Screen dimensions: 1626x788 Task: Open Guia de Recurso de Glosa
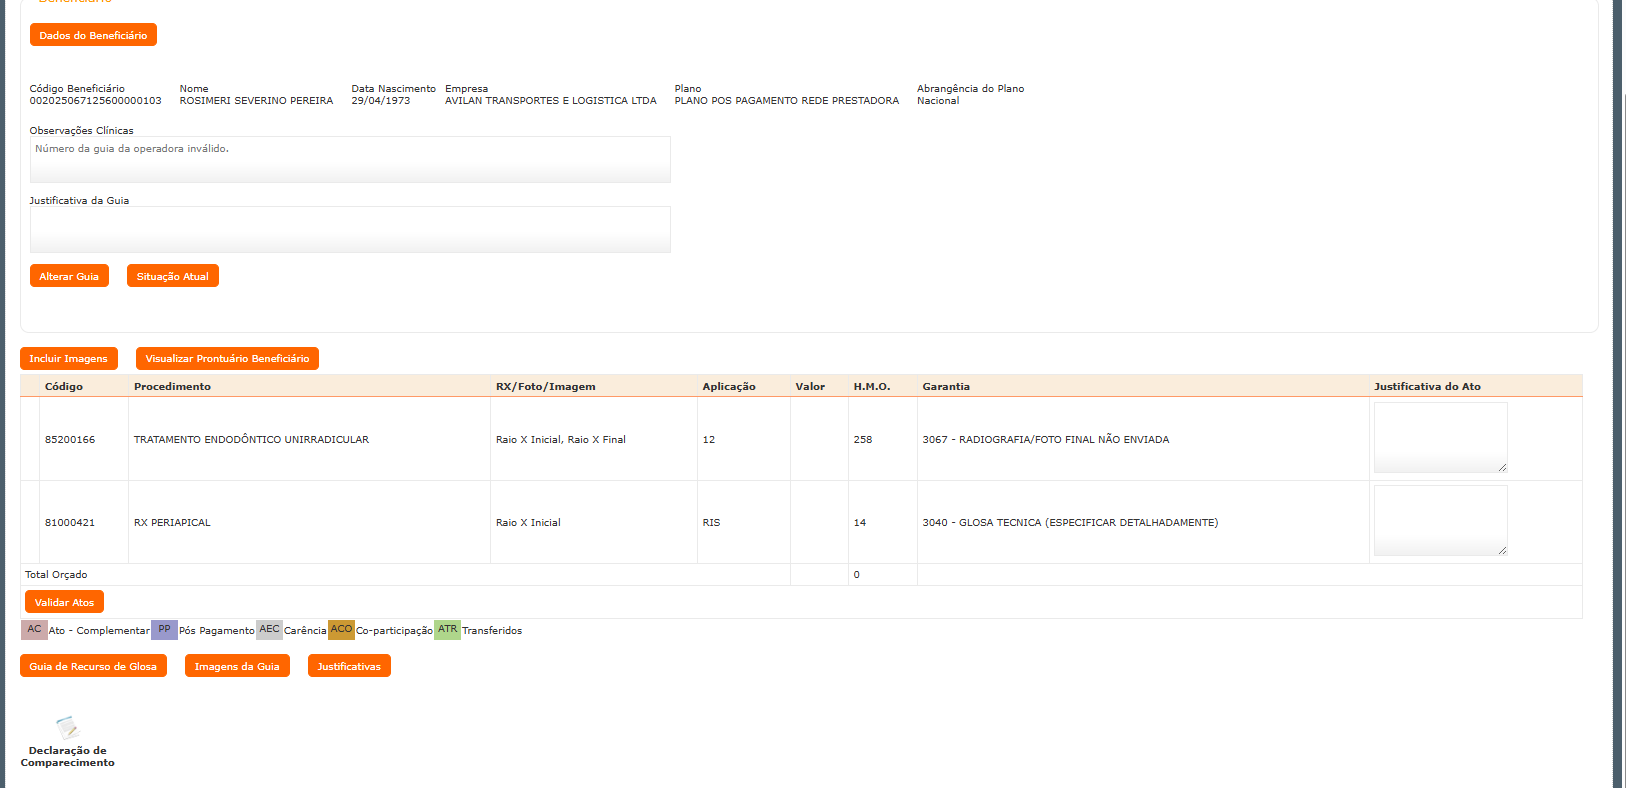click(x=93, y=666)
